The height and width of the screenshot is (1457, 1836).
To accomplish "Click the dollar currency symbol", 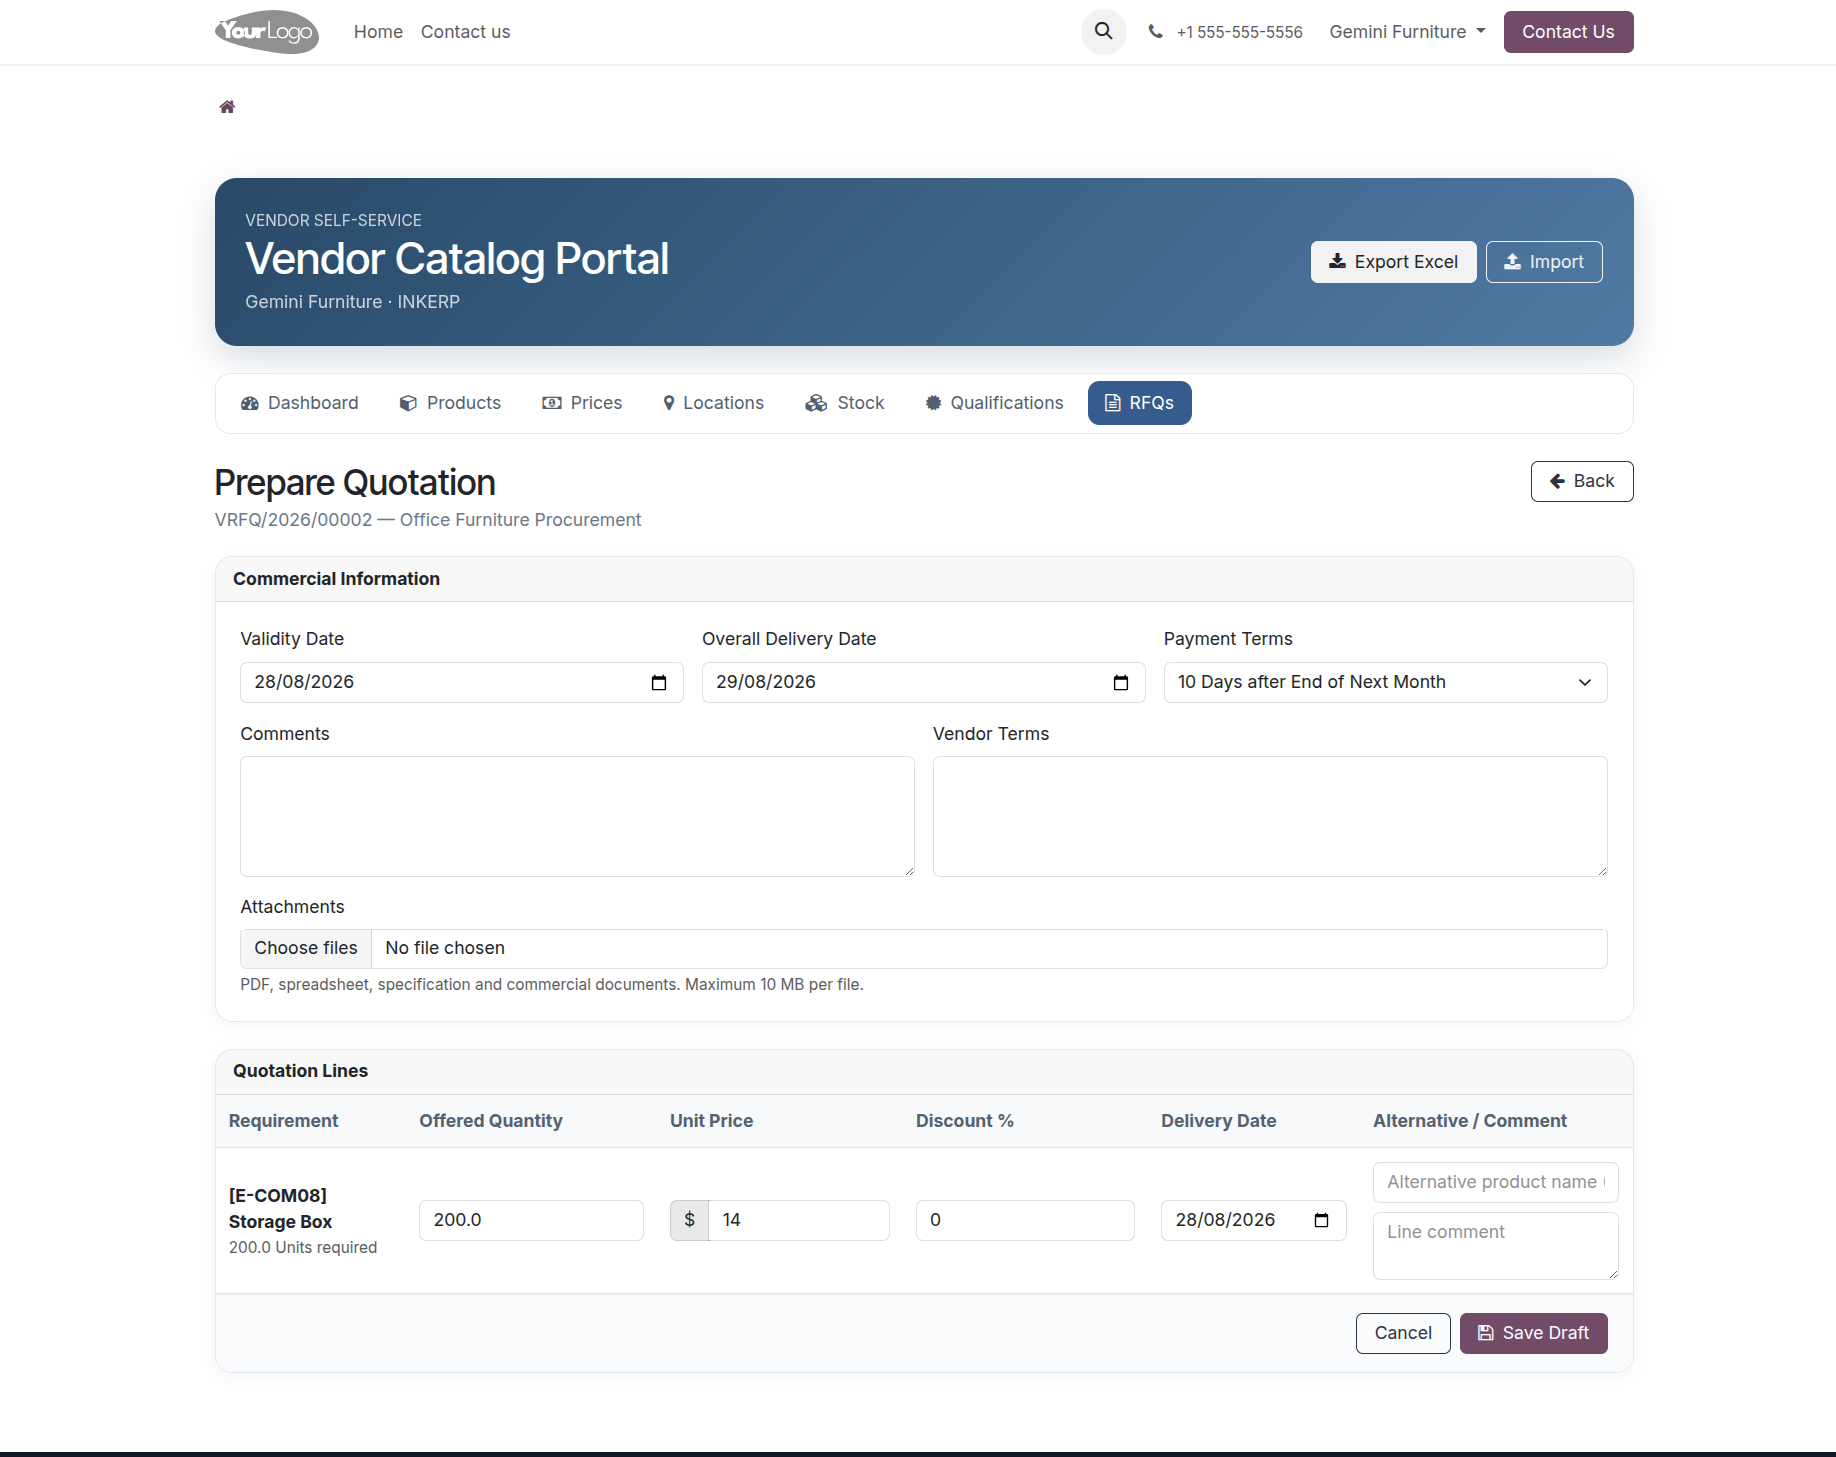I will [x=689, y=1220].
